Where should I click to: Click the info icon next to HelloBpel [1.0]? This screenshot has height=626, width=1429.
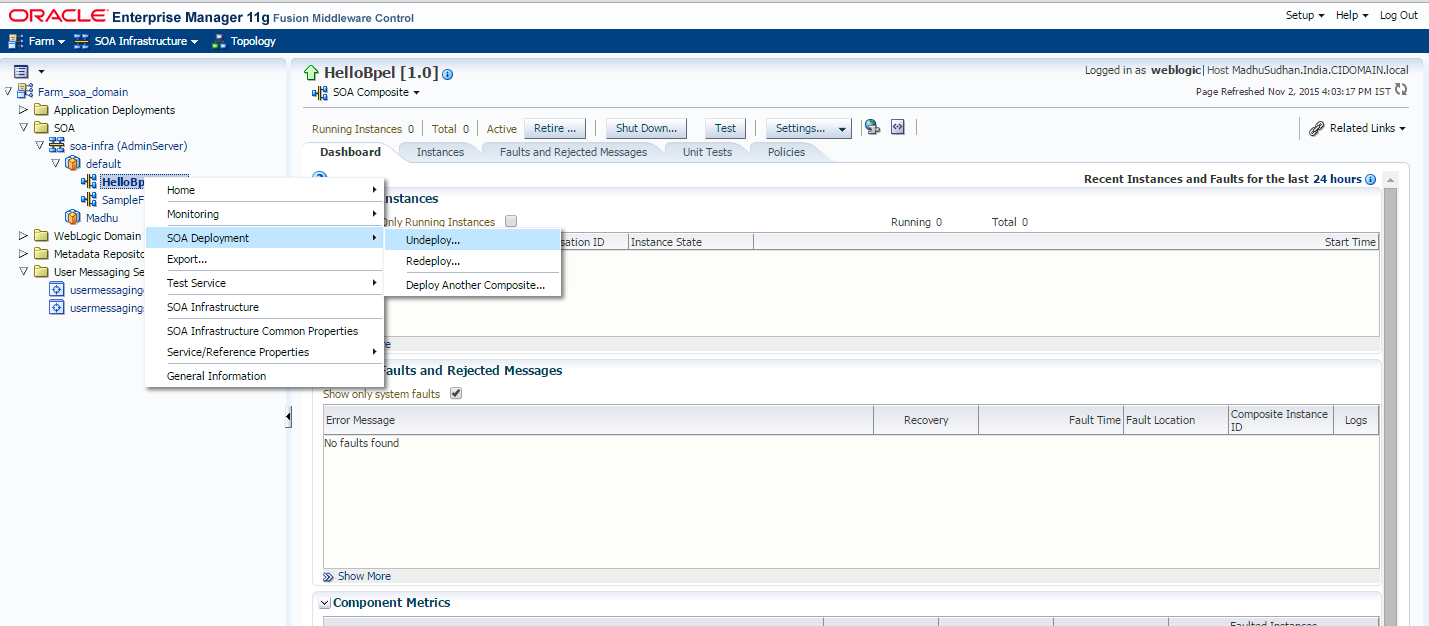(x=447, y=74)
